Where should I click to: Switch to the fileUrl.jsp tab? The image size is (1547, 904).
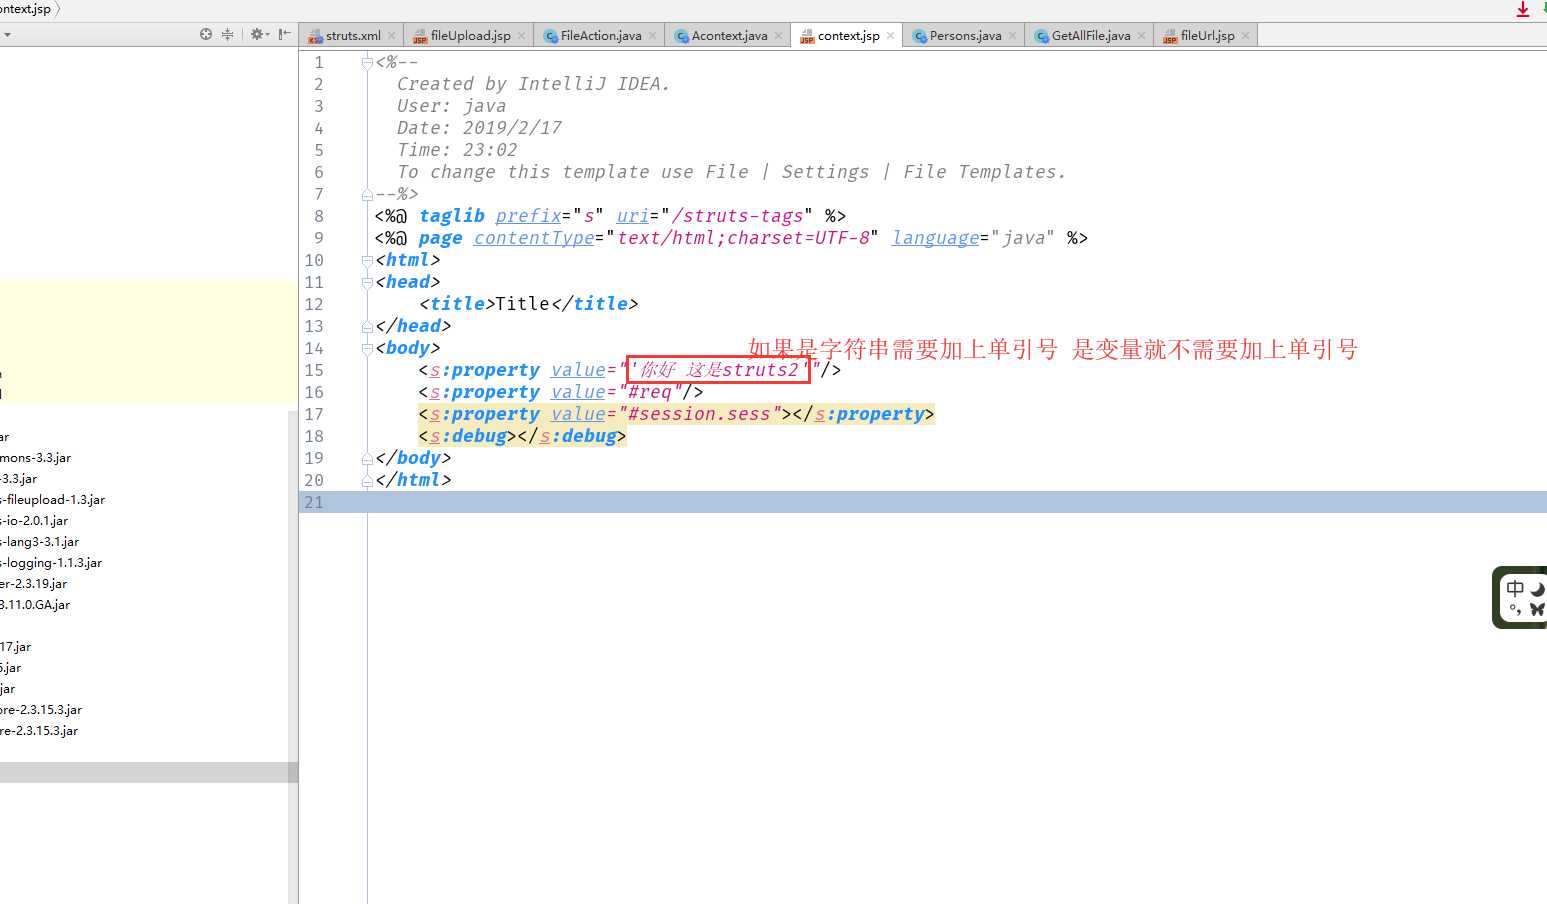(x=1207, y=35)
